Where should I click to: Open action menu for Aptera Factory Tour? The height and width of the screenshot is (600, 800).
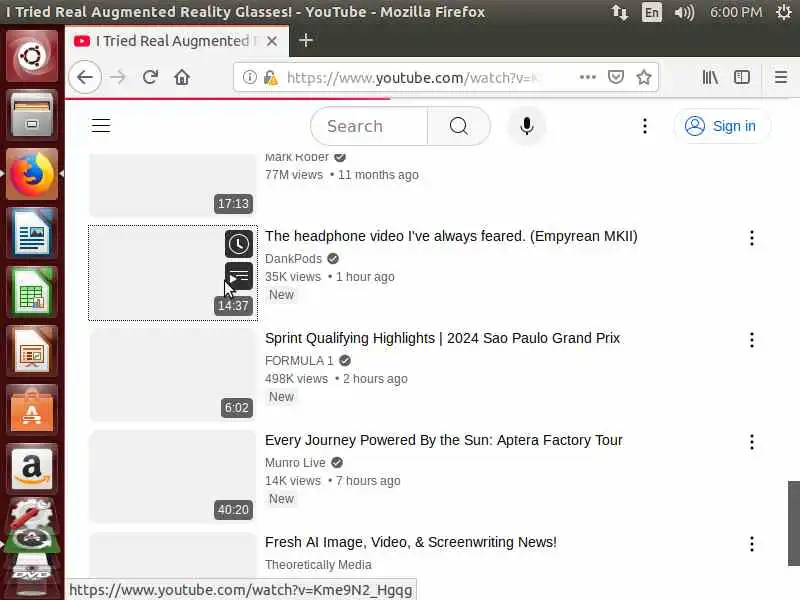[x=752, y=442]
